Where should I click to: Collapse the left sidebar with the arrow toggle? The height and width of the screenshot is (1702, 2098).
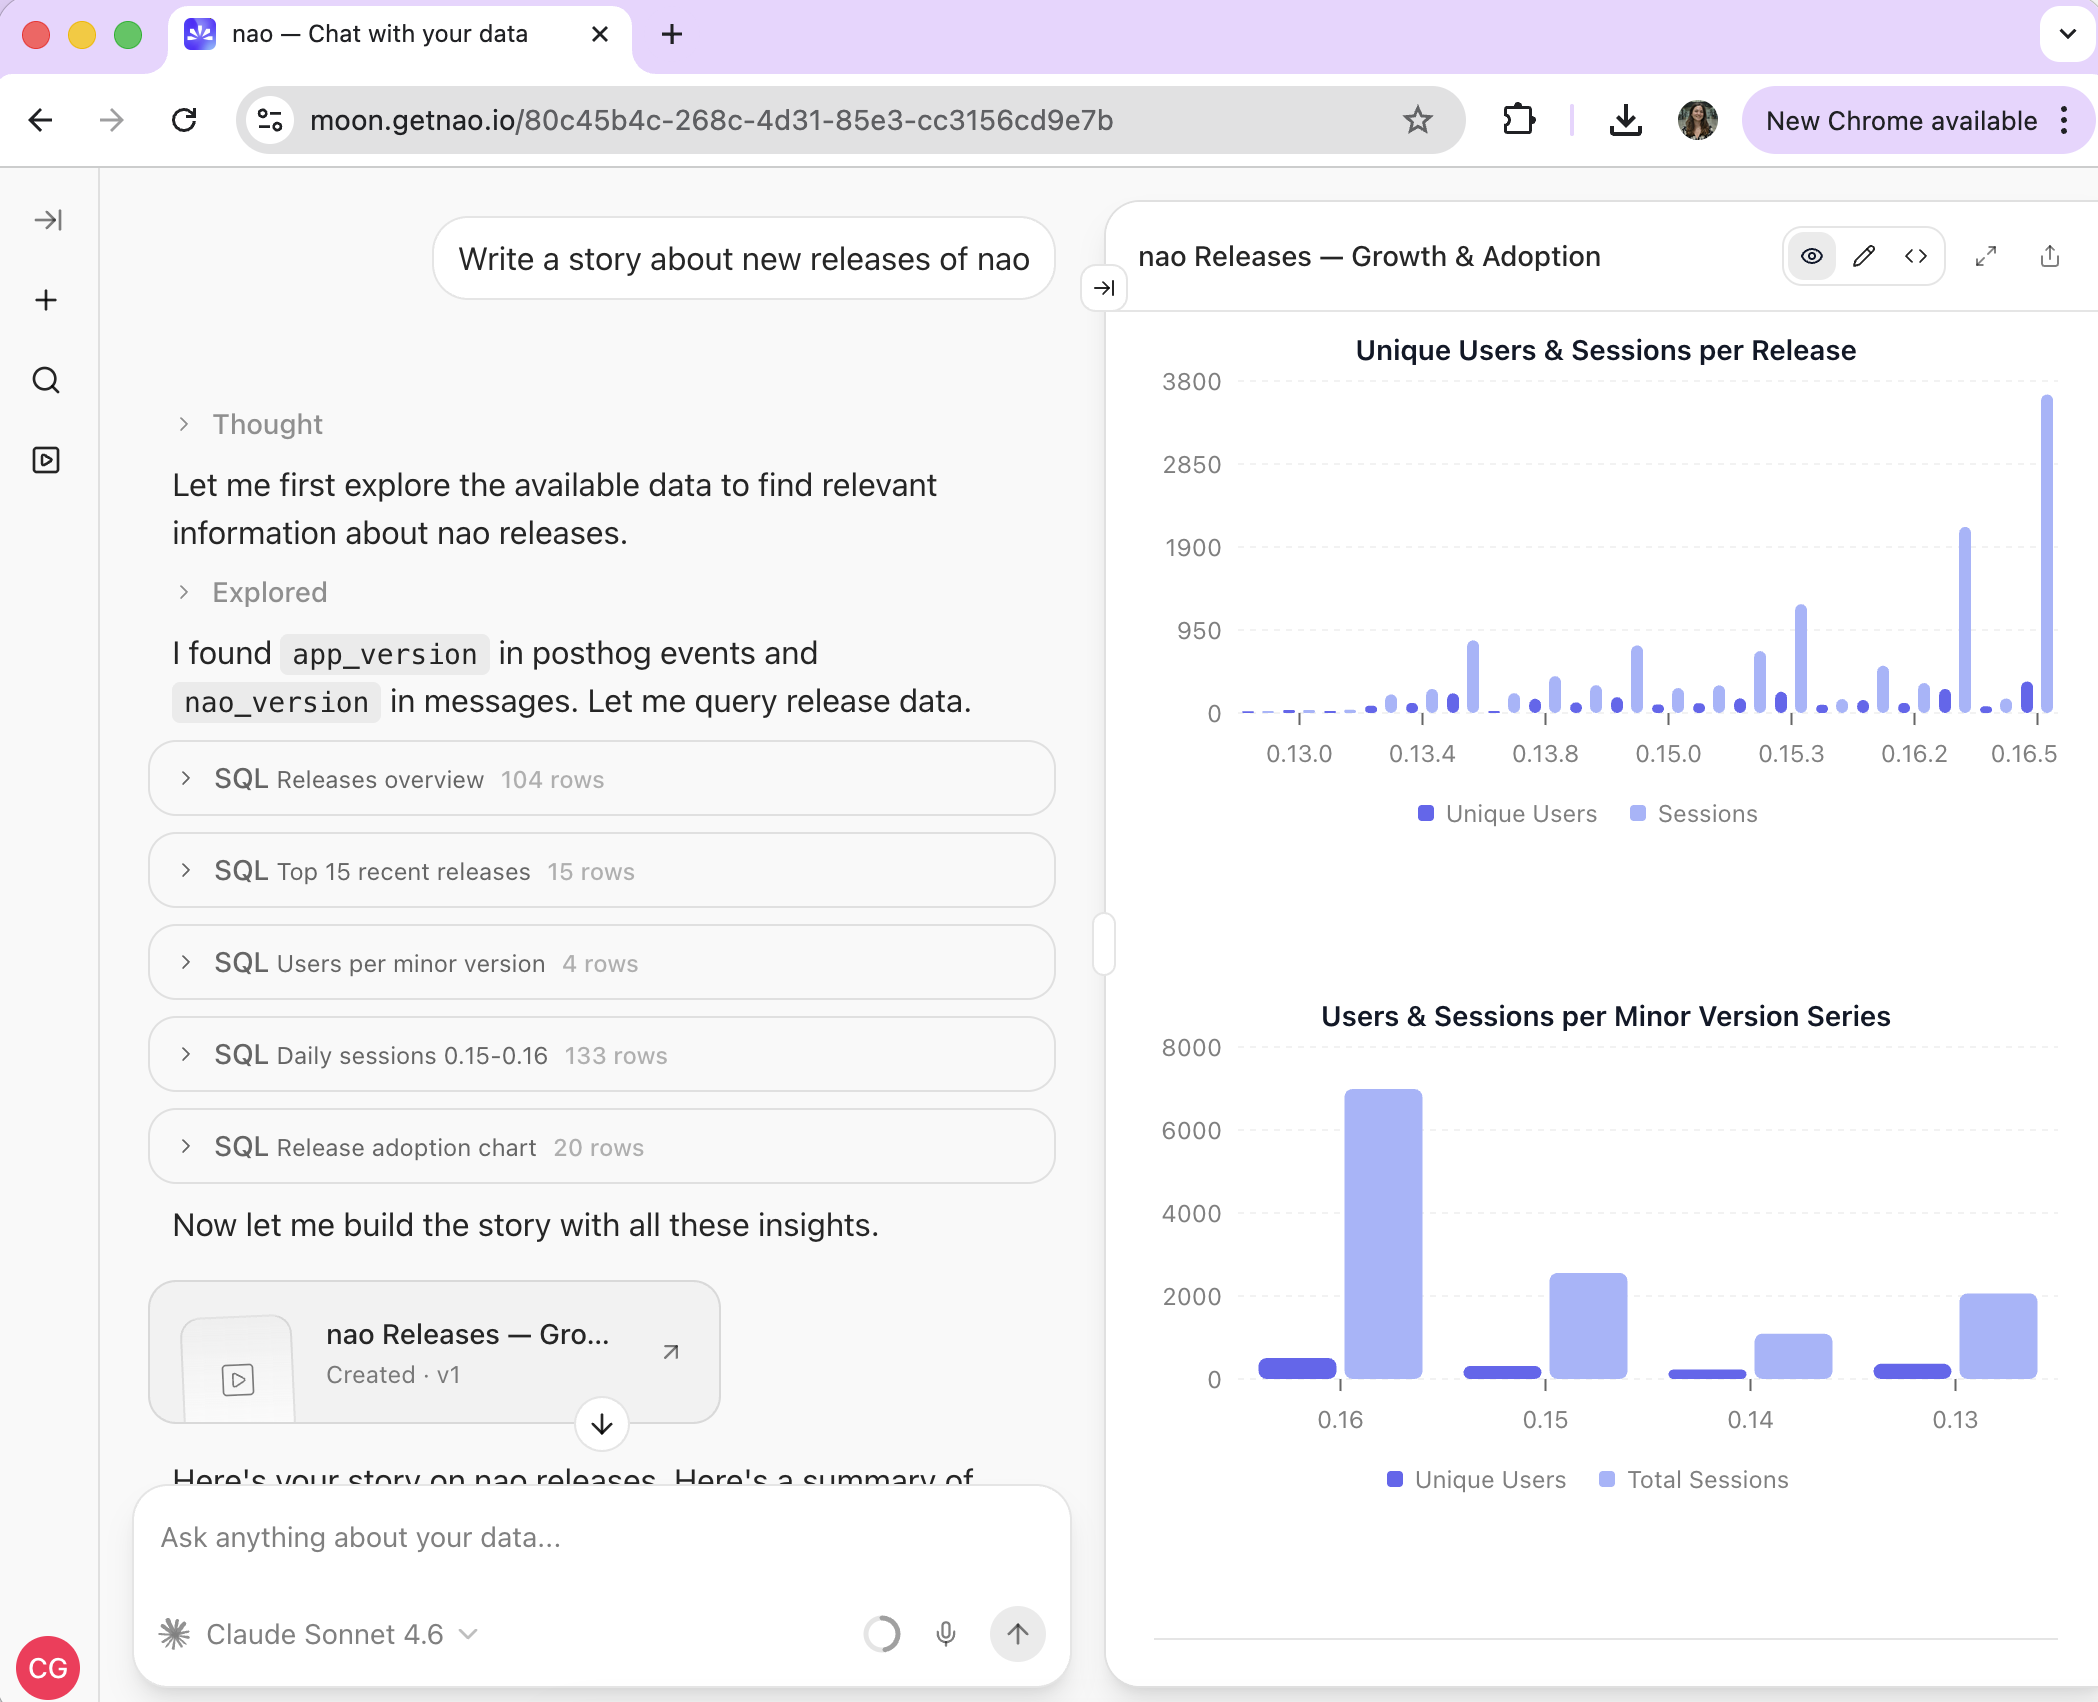46,219
